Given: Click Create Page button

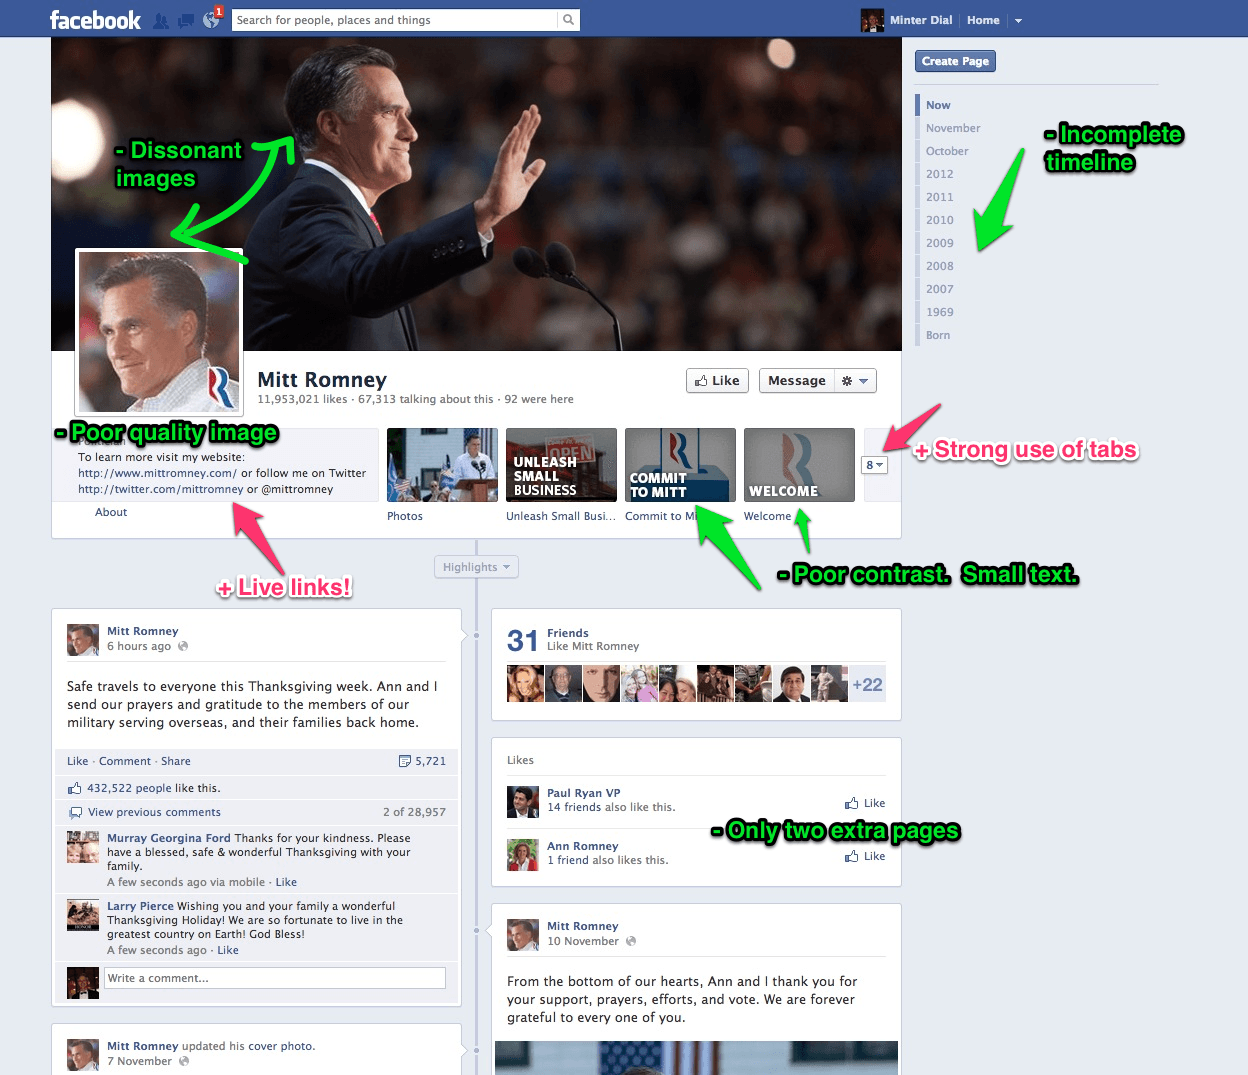Looking at the screenshot, I should point(955,61).
